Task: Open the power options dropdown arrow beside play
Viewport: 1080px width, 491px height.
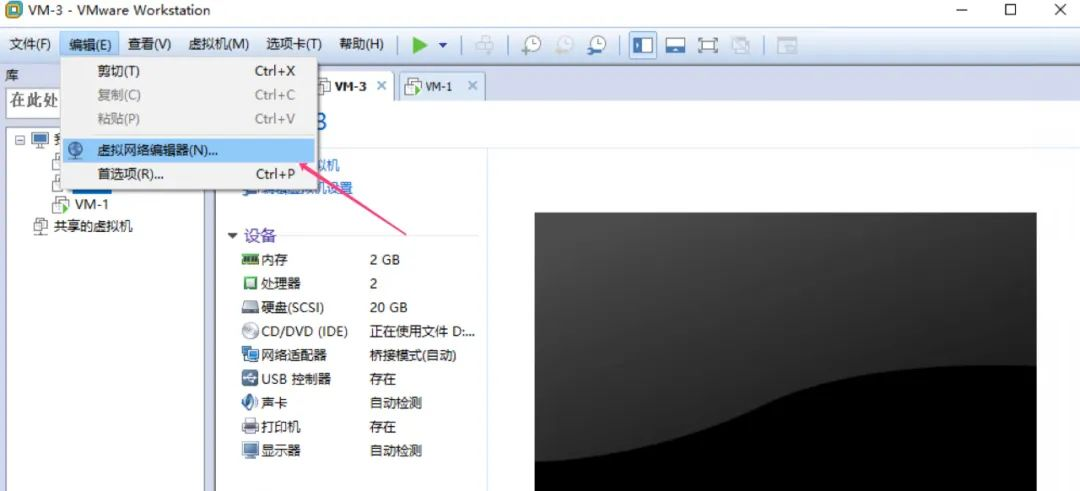Action: pyautogui.click(x=443, y=45)
